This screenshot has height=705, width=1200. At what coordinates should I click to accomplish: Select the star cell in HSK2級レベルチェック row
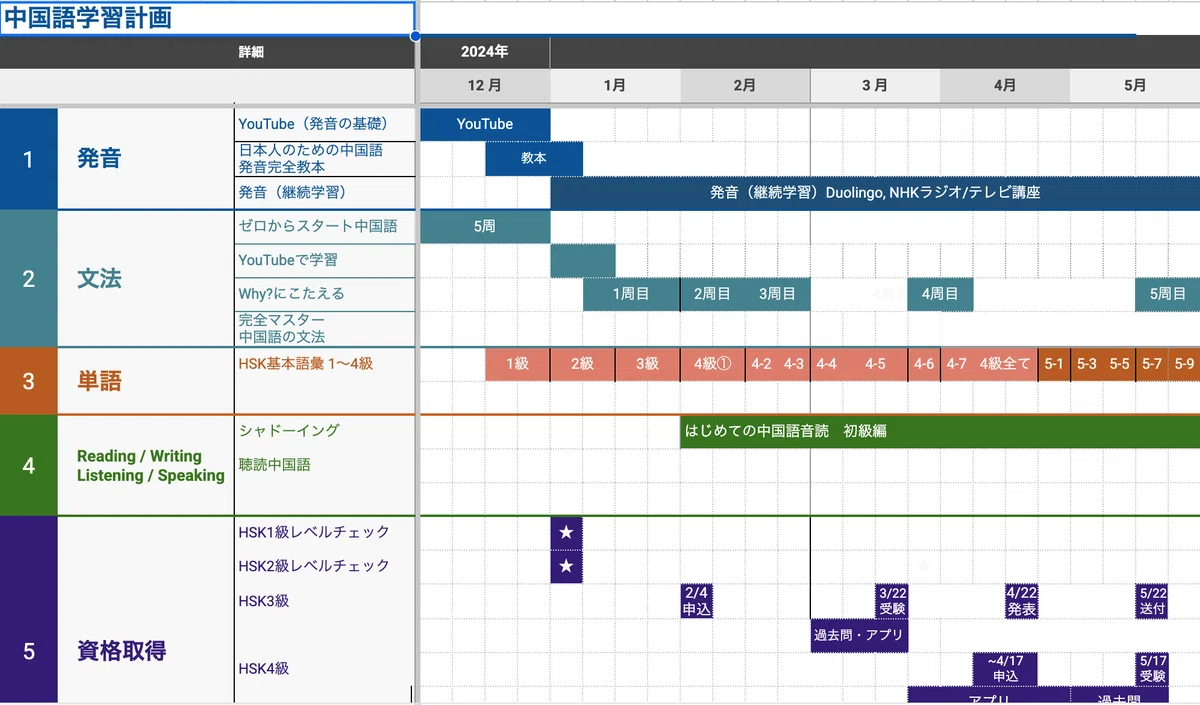tap(566, 567)
